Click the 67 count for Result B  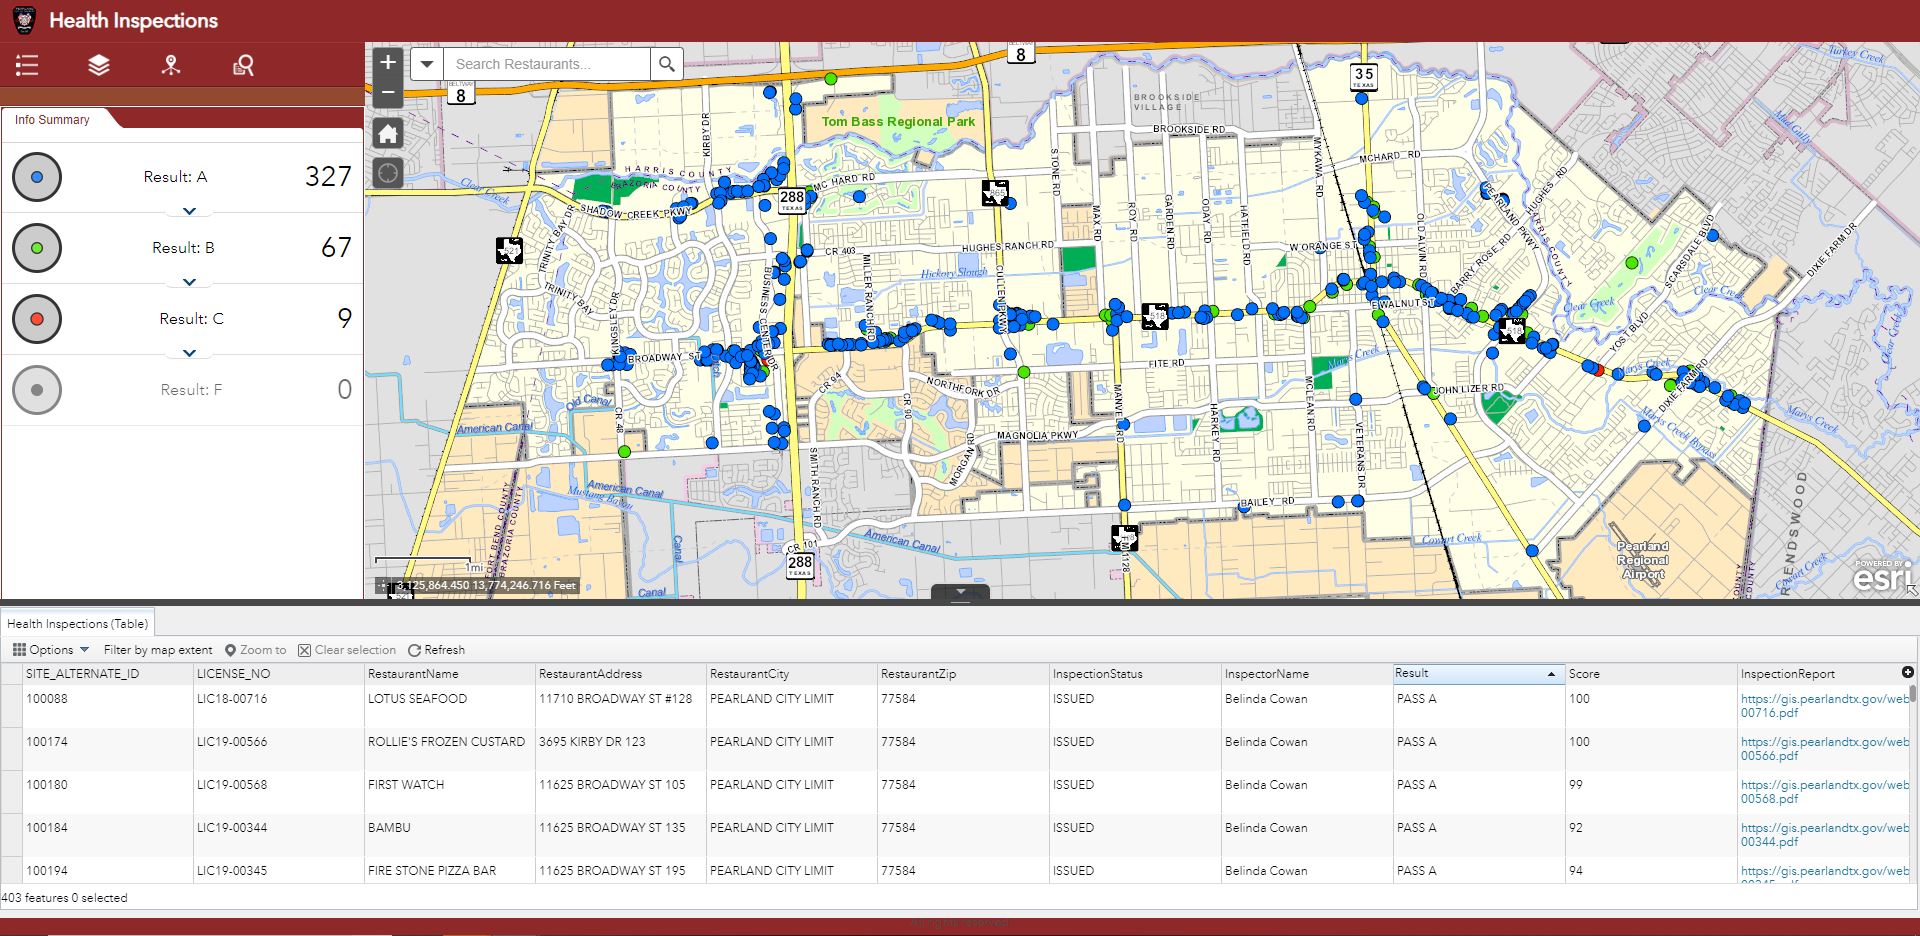pyautogui.click(x=336, y=248)
